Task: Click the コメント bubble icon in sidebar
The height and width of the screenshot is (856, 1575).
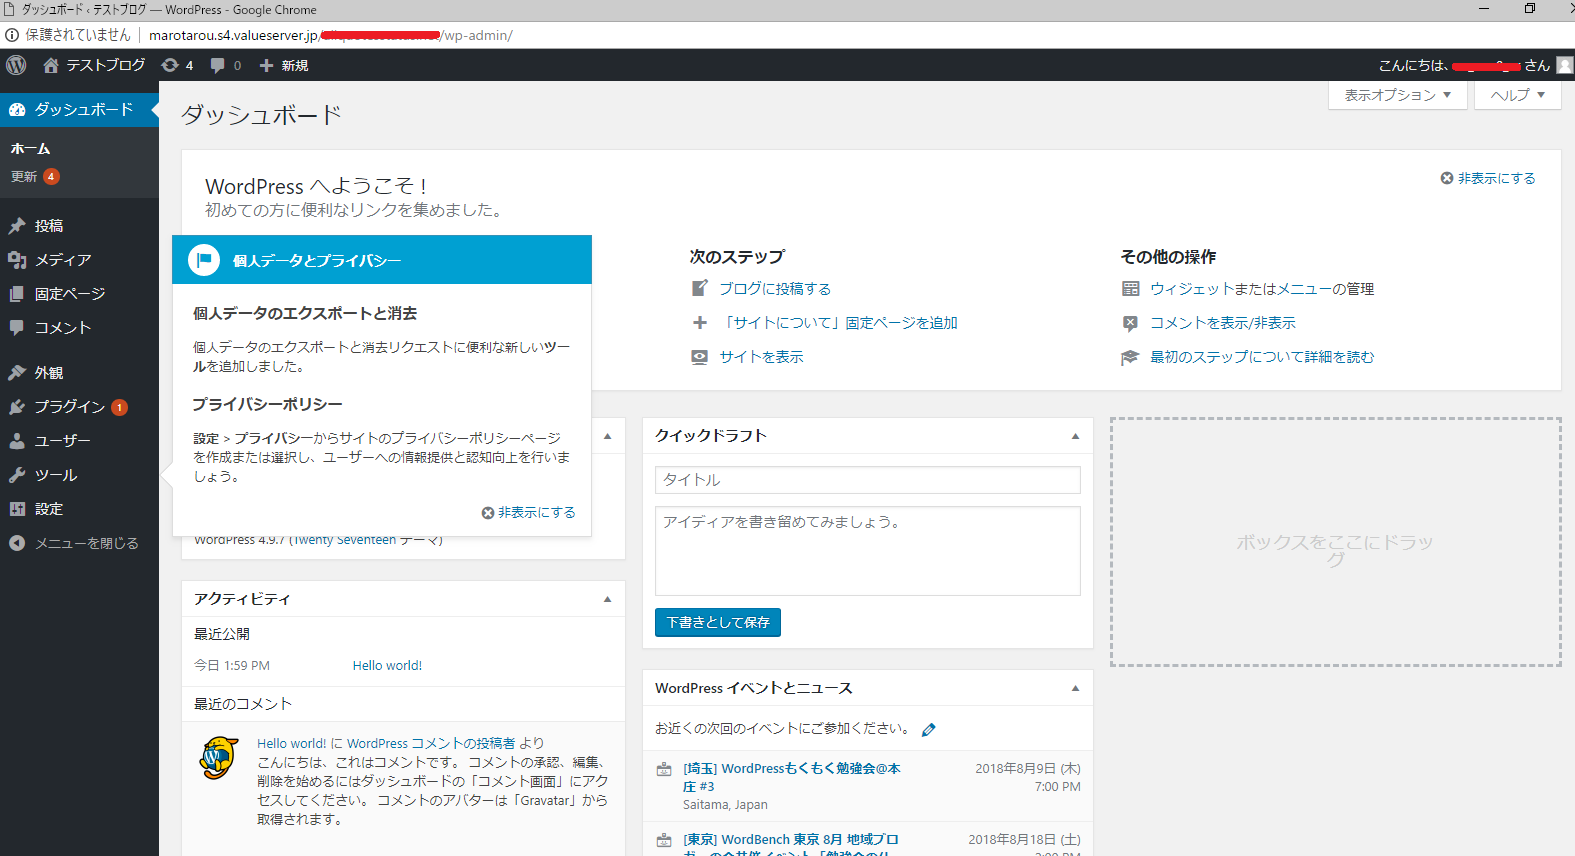Action: pyautogui.click(x=17, y=328)
